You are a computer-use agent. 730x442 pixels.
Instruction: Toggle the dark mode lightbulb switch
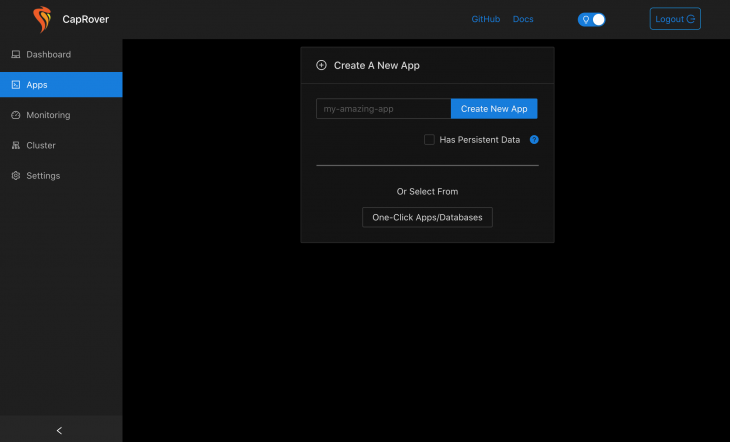pos(591,19)
